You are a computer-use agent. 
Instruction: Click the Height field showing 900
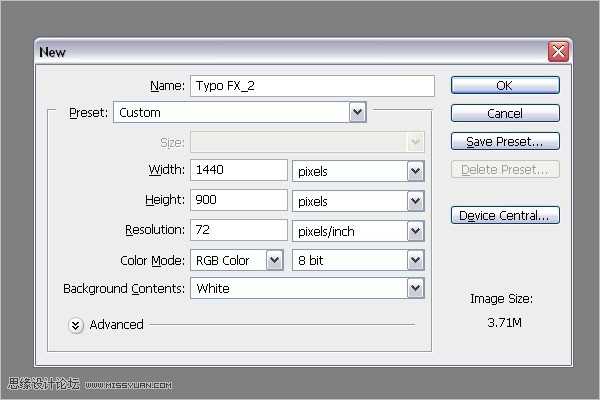[238, 200]
